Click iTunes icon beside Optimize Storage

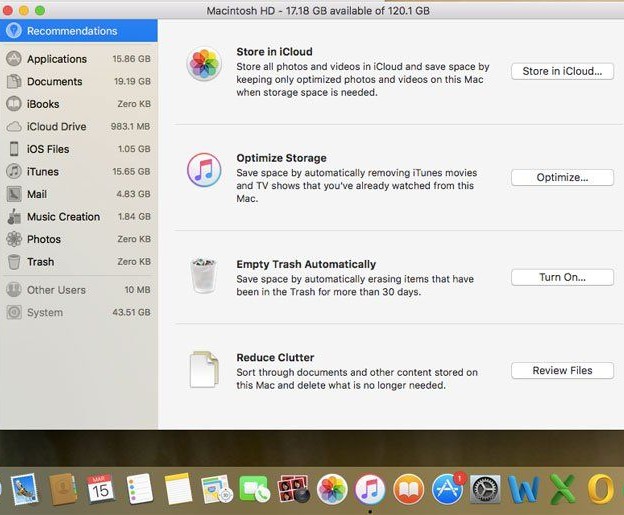[204, 170]
